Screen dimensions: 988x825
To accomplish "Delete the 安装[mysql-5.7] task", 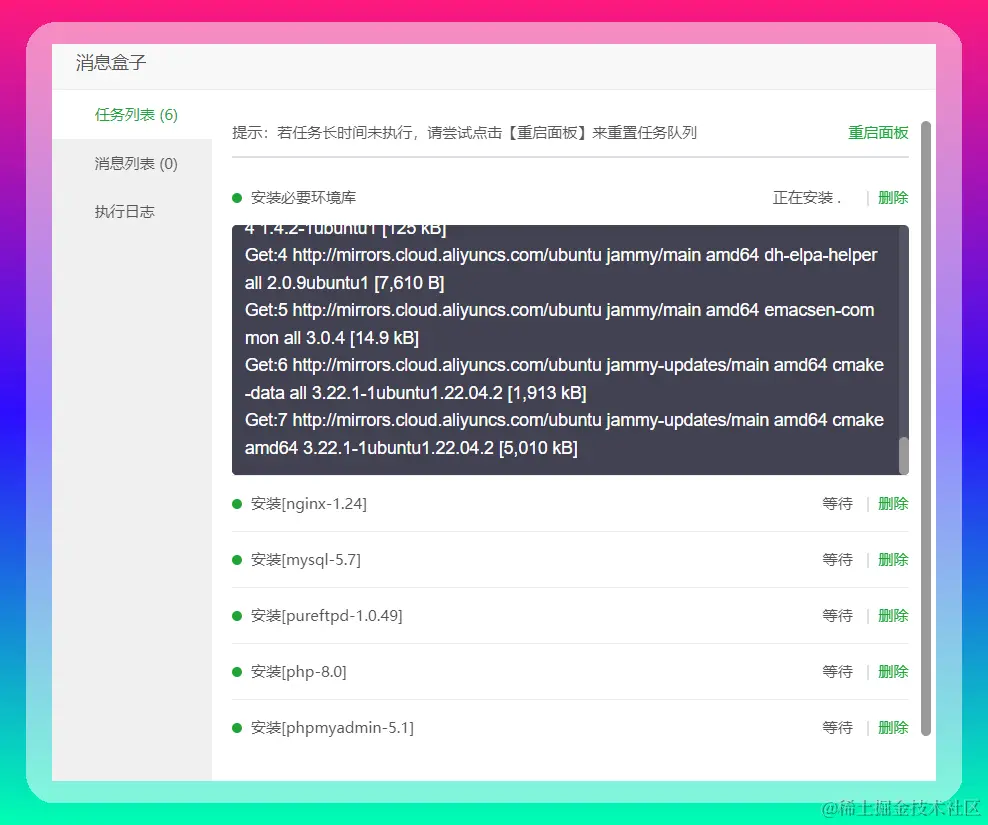I will [x=893, y=560].
